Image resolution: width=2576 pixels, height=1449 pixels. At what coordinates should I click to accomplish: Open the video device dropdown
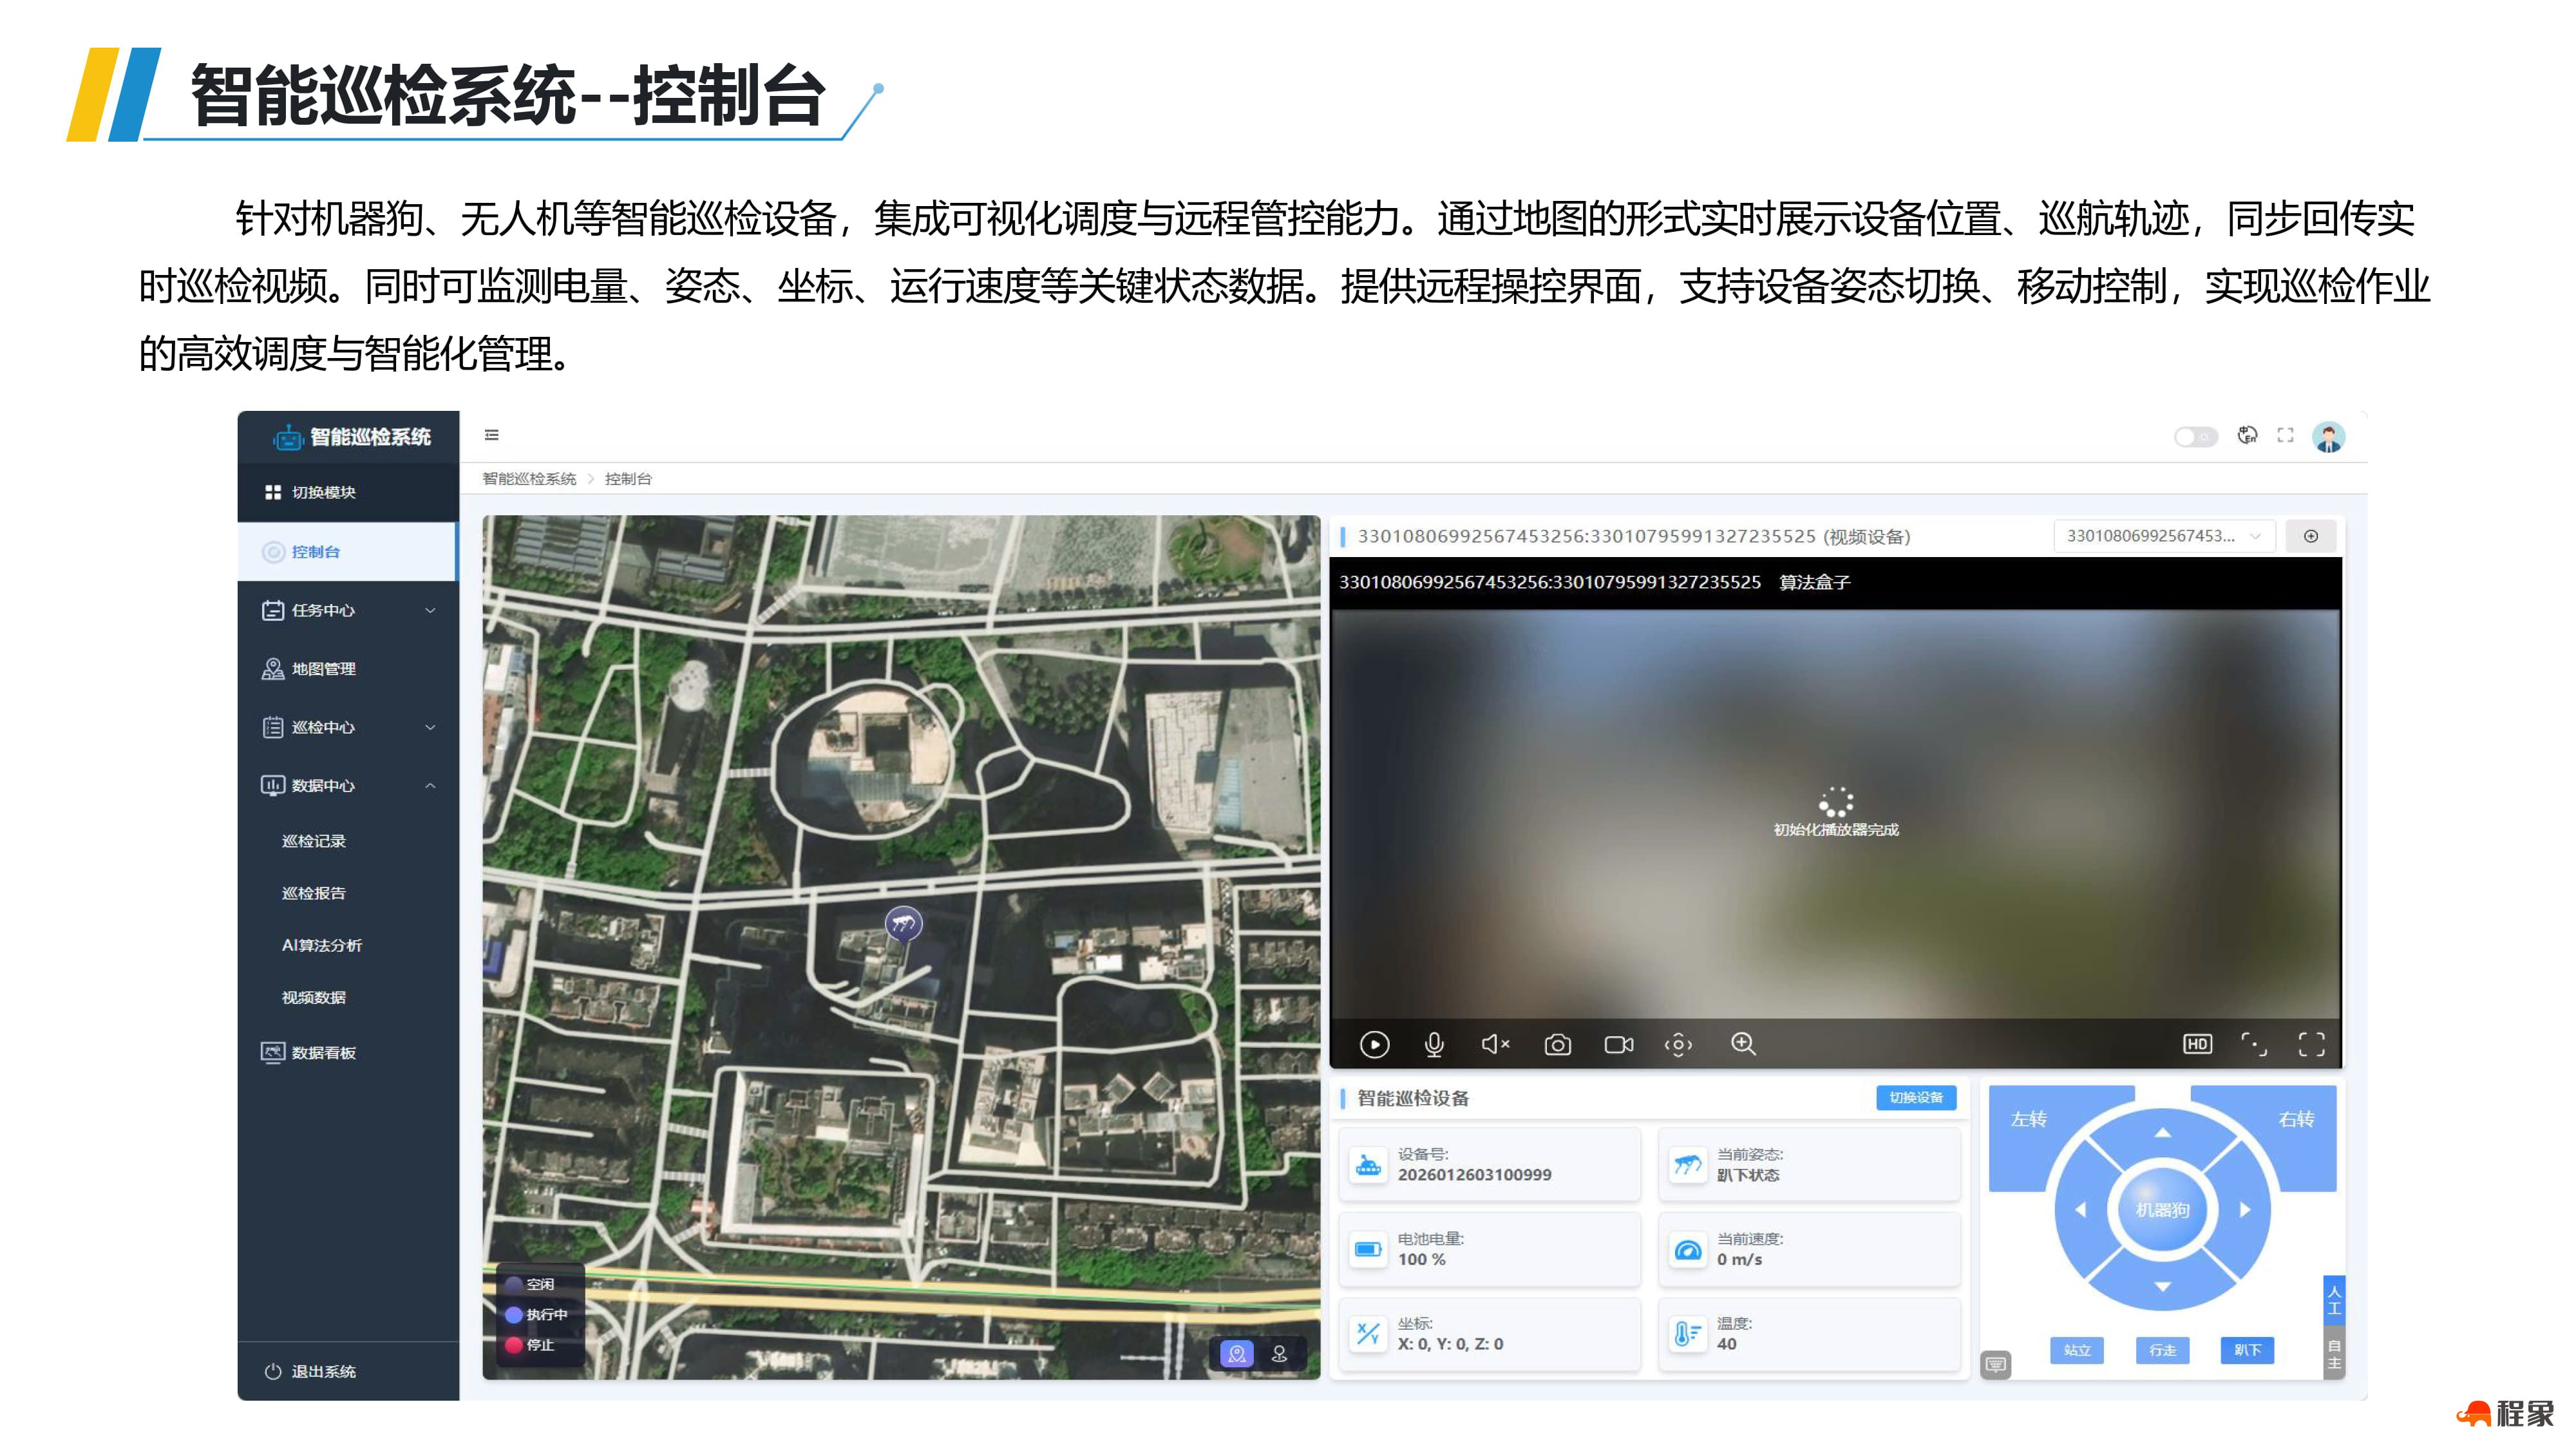pos(2164,536)
